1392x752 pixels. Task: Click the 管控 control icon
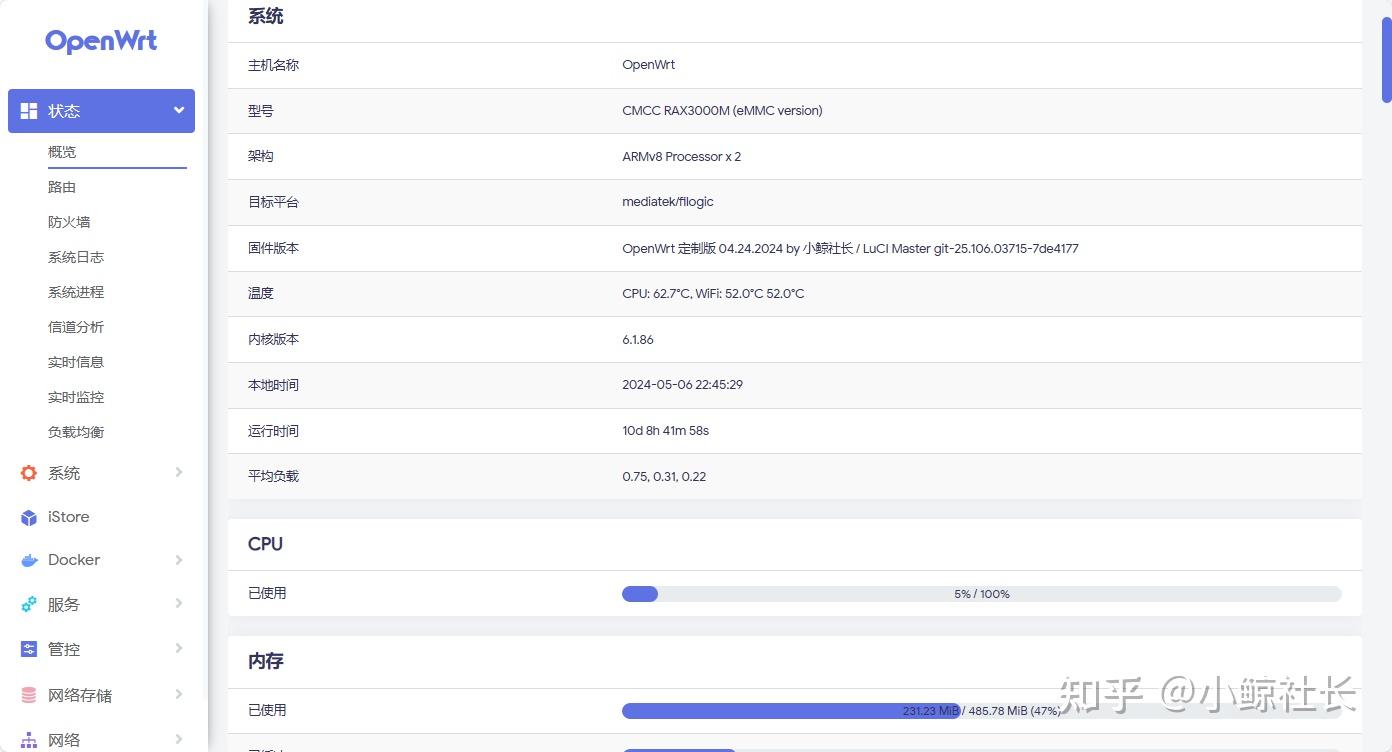(x=28, y=648)
